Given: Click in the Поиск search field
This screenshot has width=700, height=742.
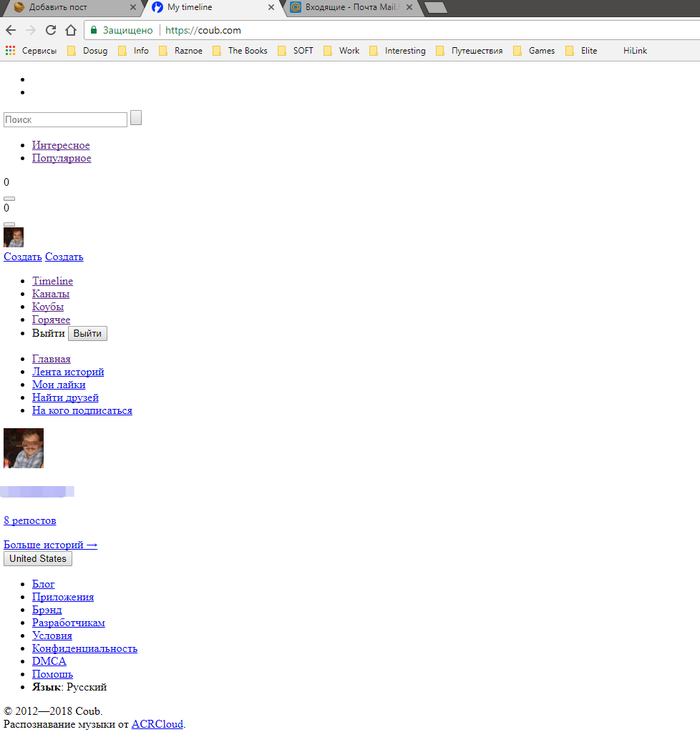Looking at the screenshot, I should (x=66, y=120).
